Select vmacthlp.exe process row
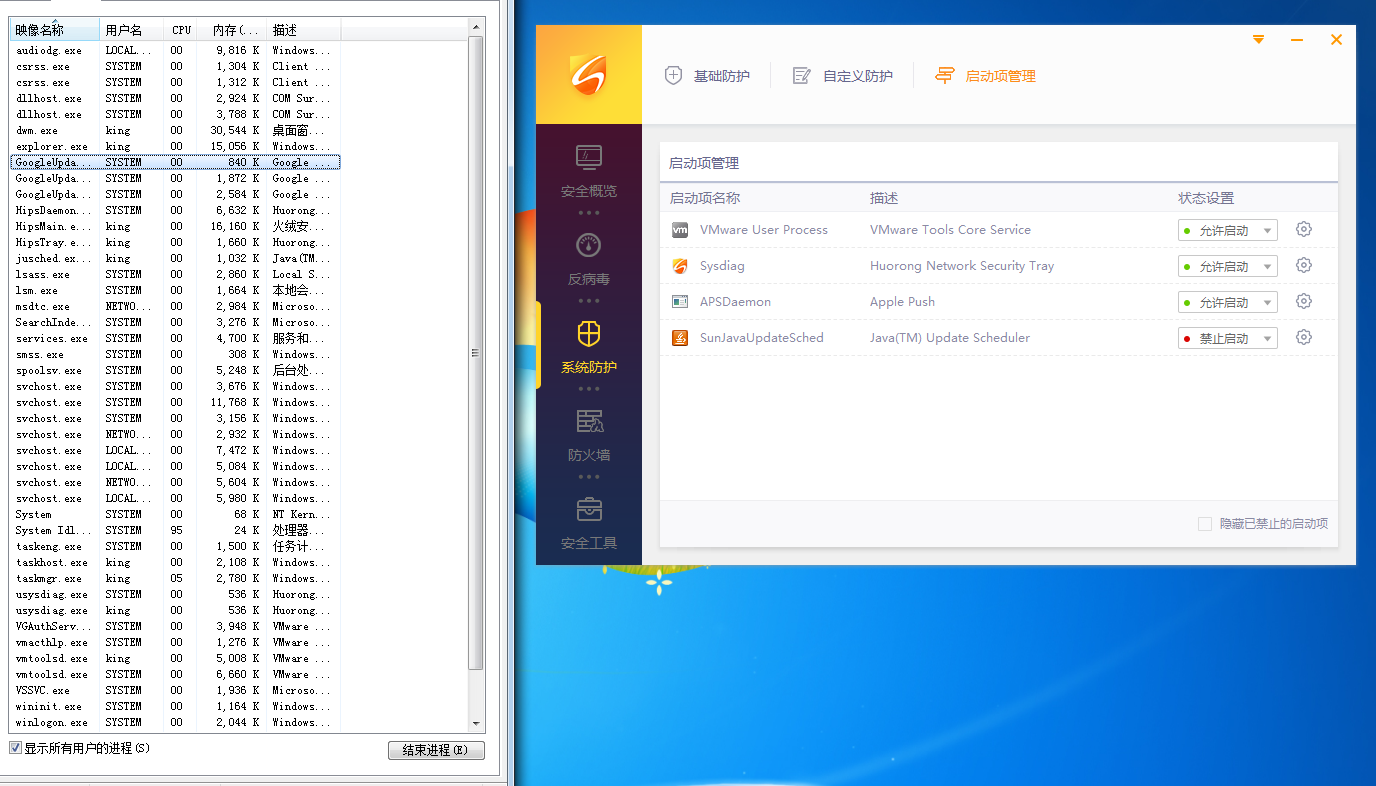The height and width of the screenshot is (786, 1376). [175, 642]
